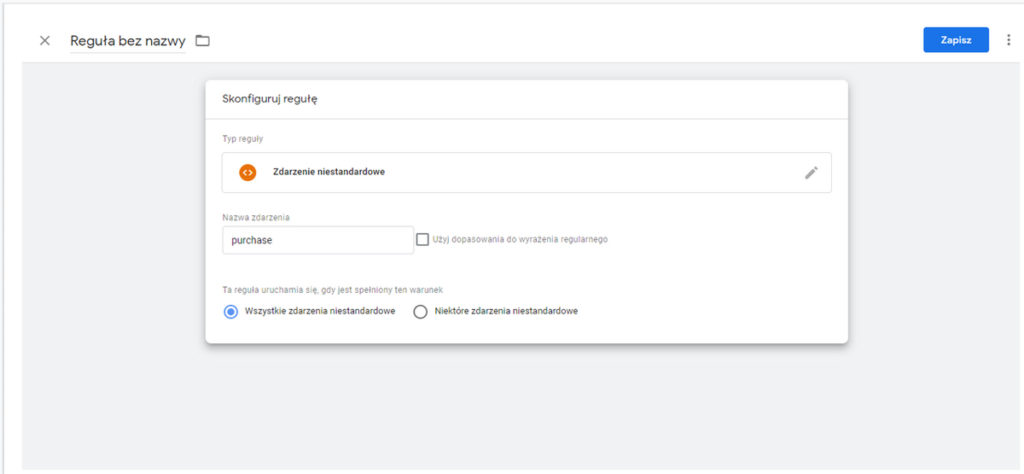Close the trigger editor with the X icon

[x=44, y=40]
